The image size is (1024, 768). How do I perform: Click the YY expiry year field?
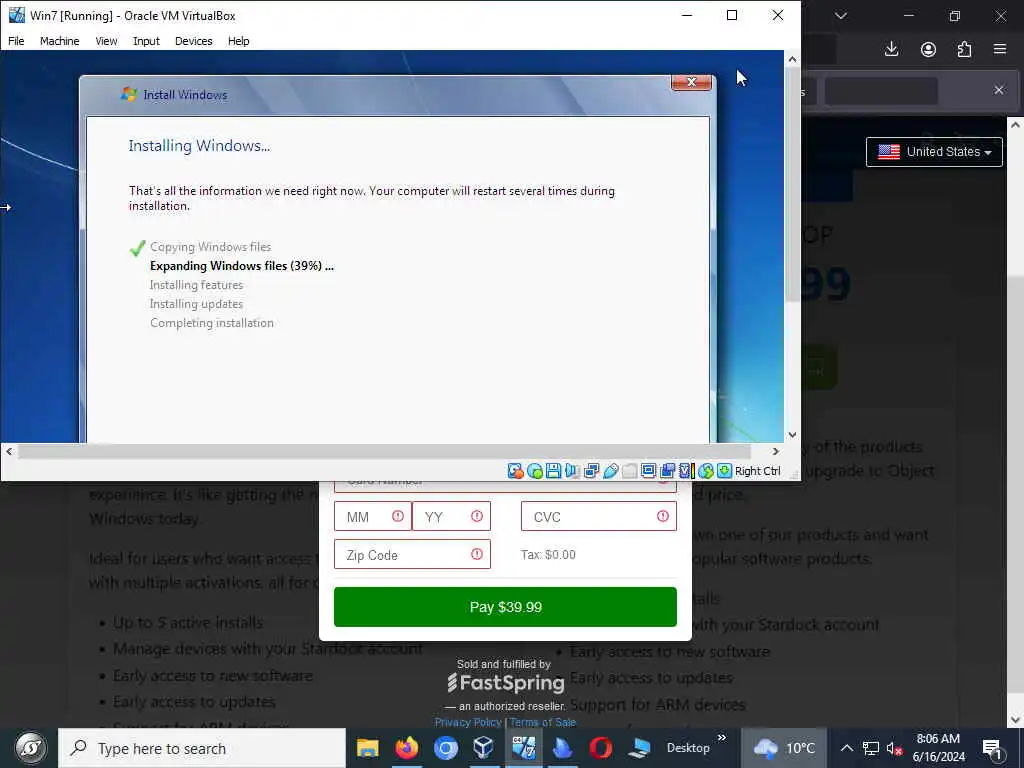[451, 517]
